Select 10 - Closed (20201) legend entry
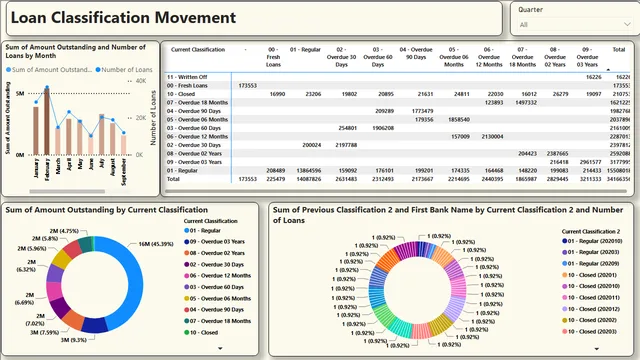This screenshot has width=640, height=360. pyautogui.click(x=589, y=275)
